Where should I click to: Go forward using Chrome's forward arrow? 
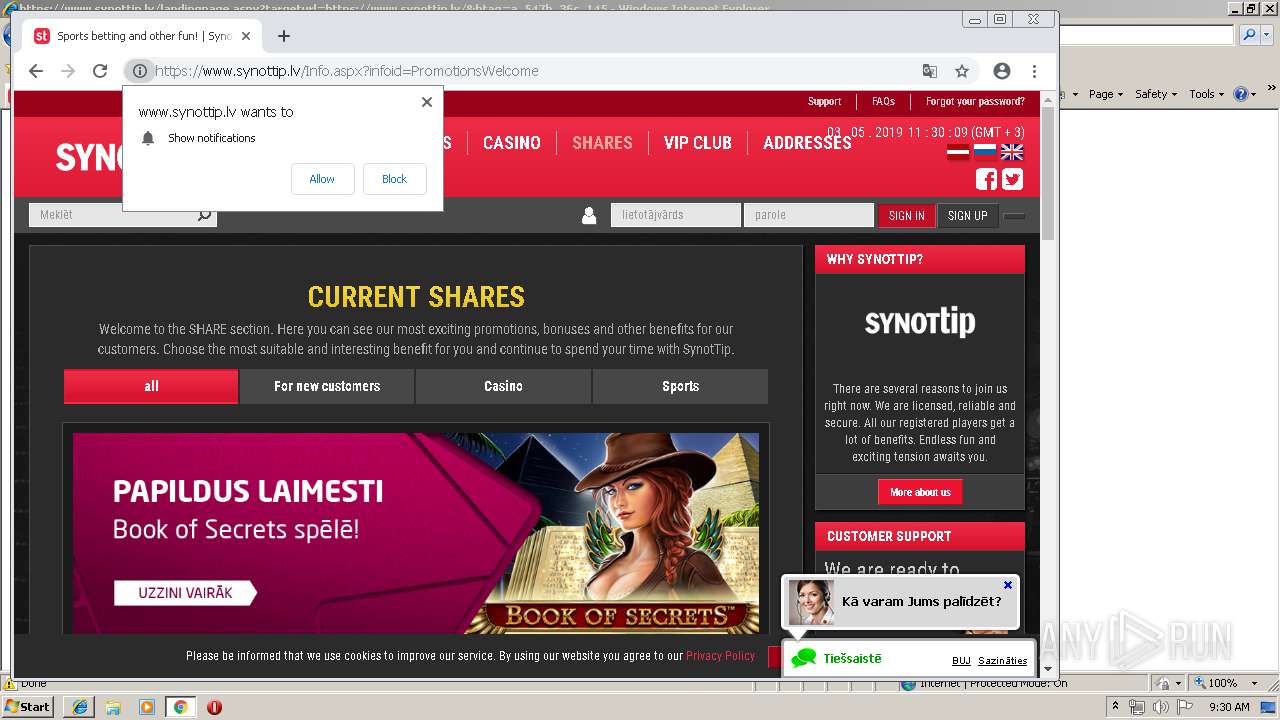(68, 71)
